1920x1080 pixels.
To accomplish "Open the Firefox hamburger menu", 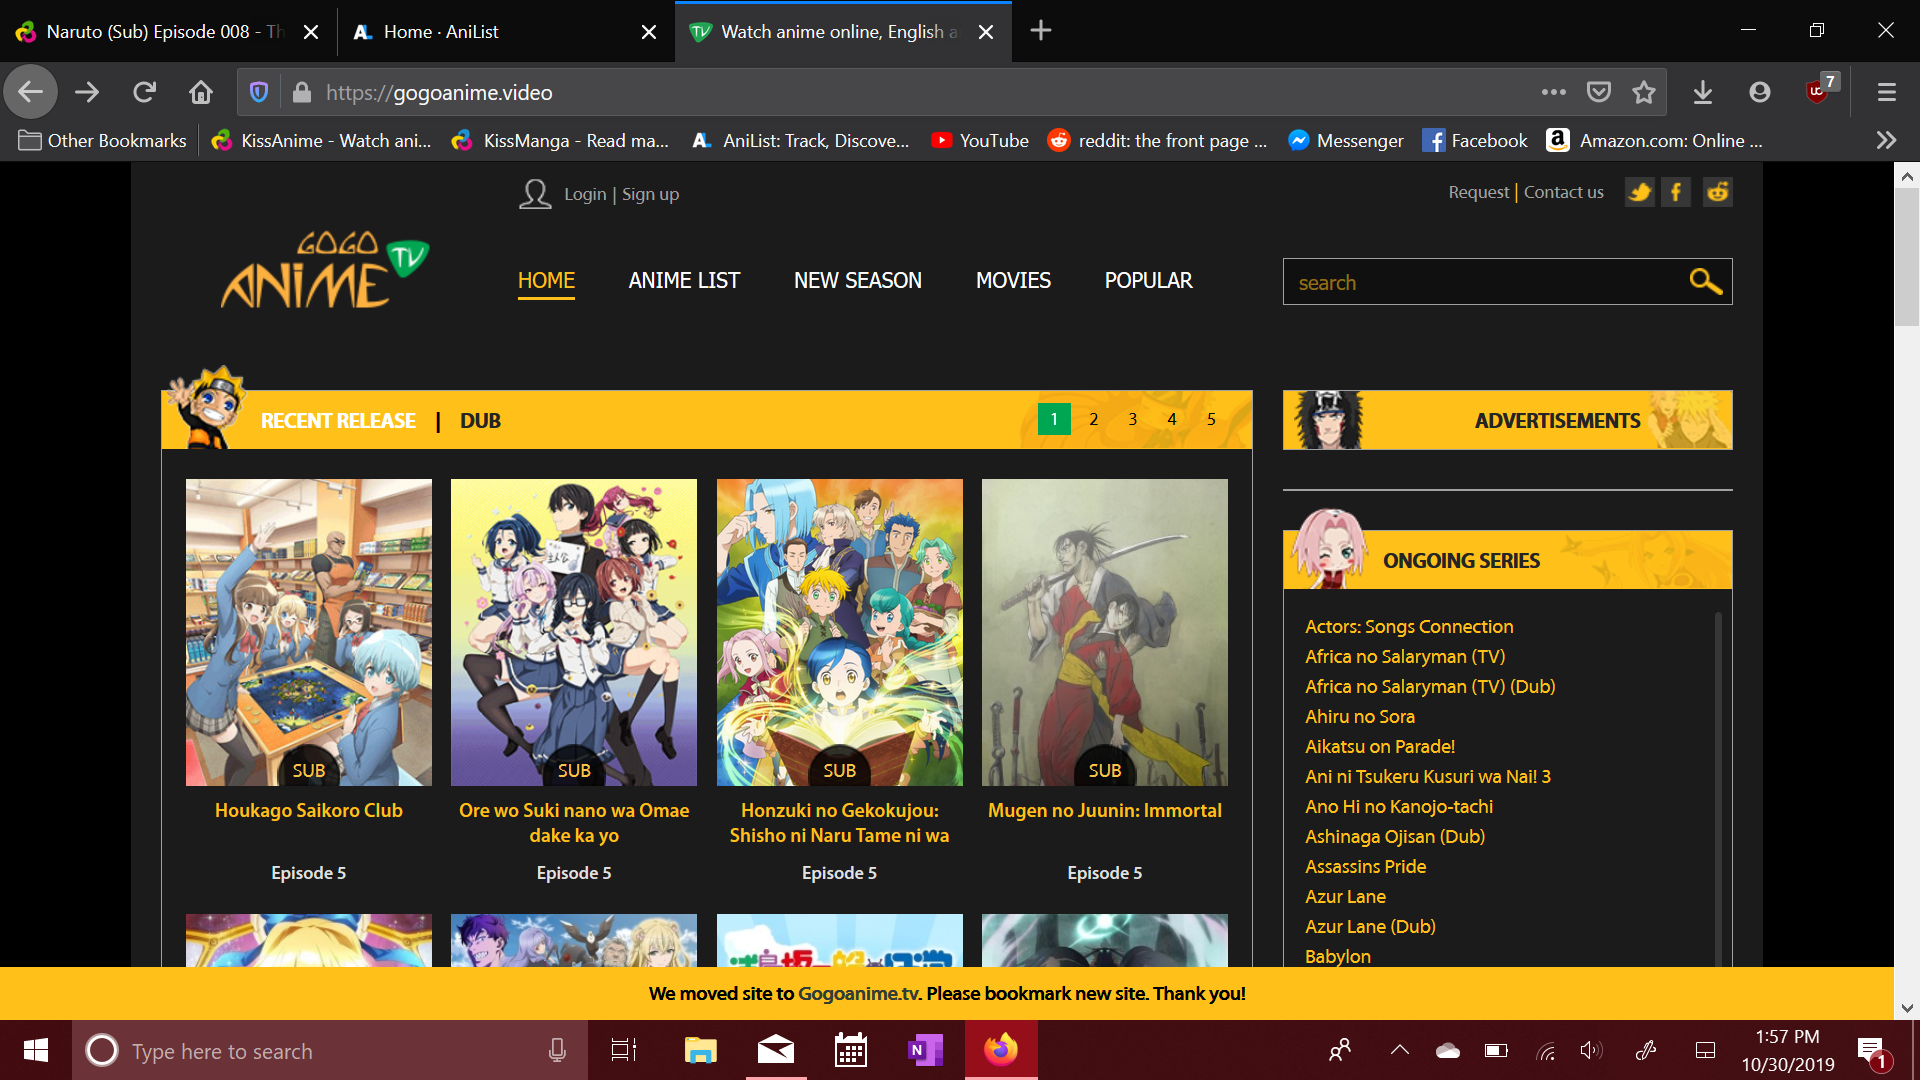I will [x=1885, y=92].
